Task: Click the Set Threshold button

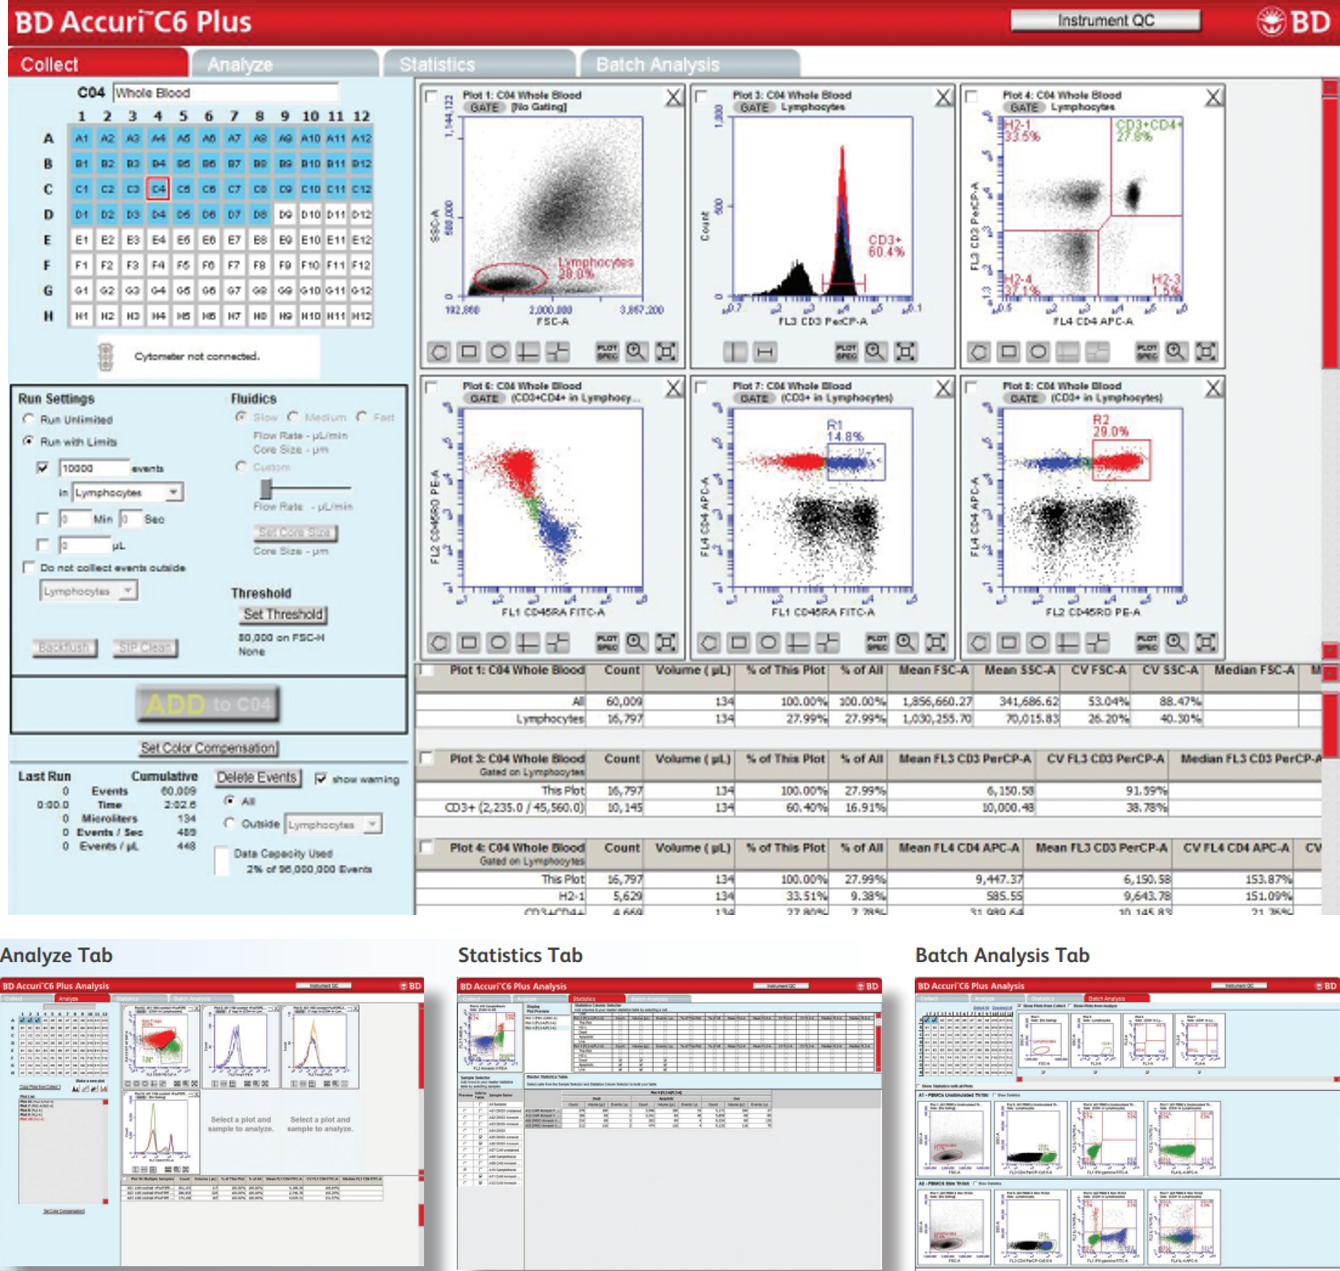Action: pyautogui.click(x=283, y=614)
